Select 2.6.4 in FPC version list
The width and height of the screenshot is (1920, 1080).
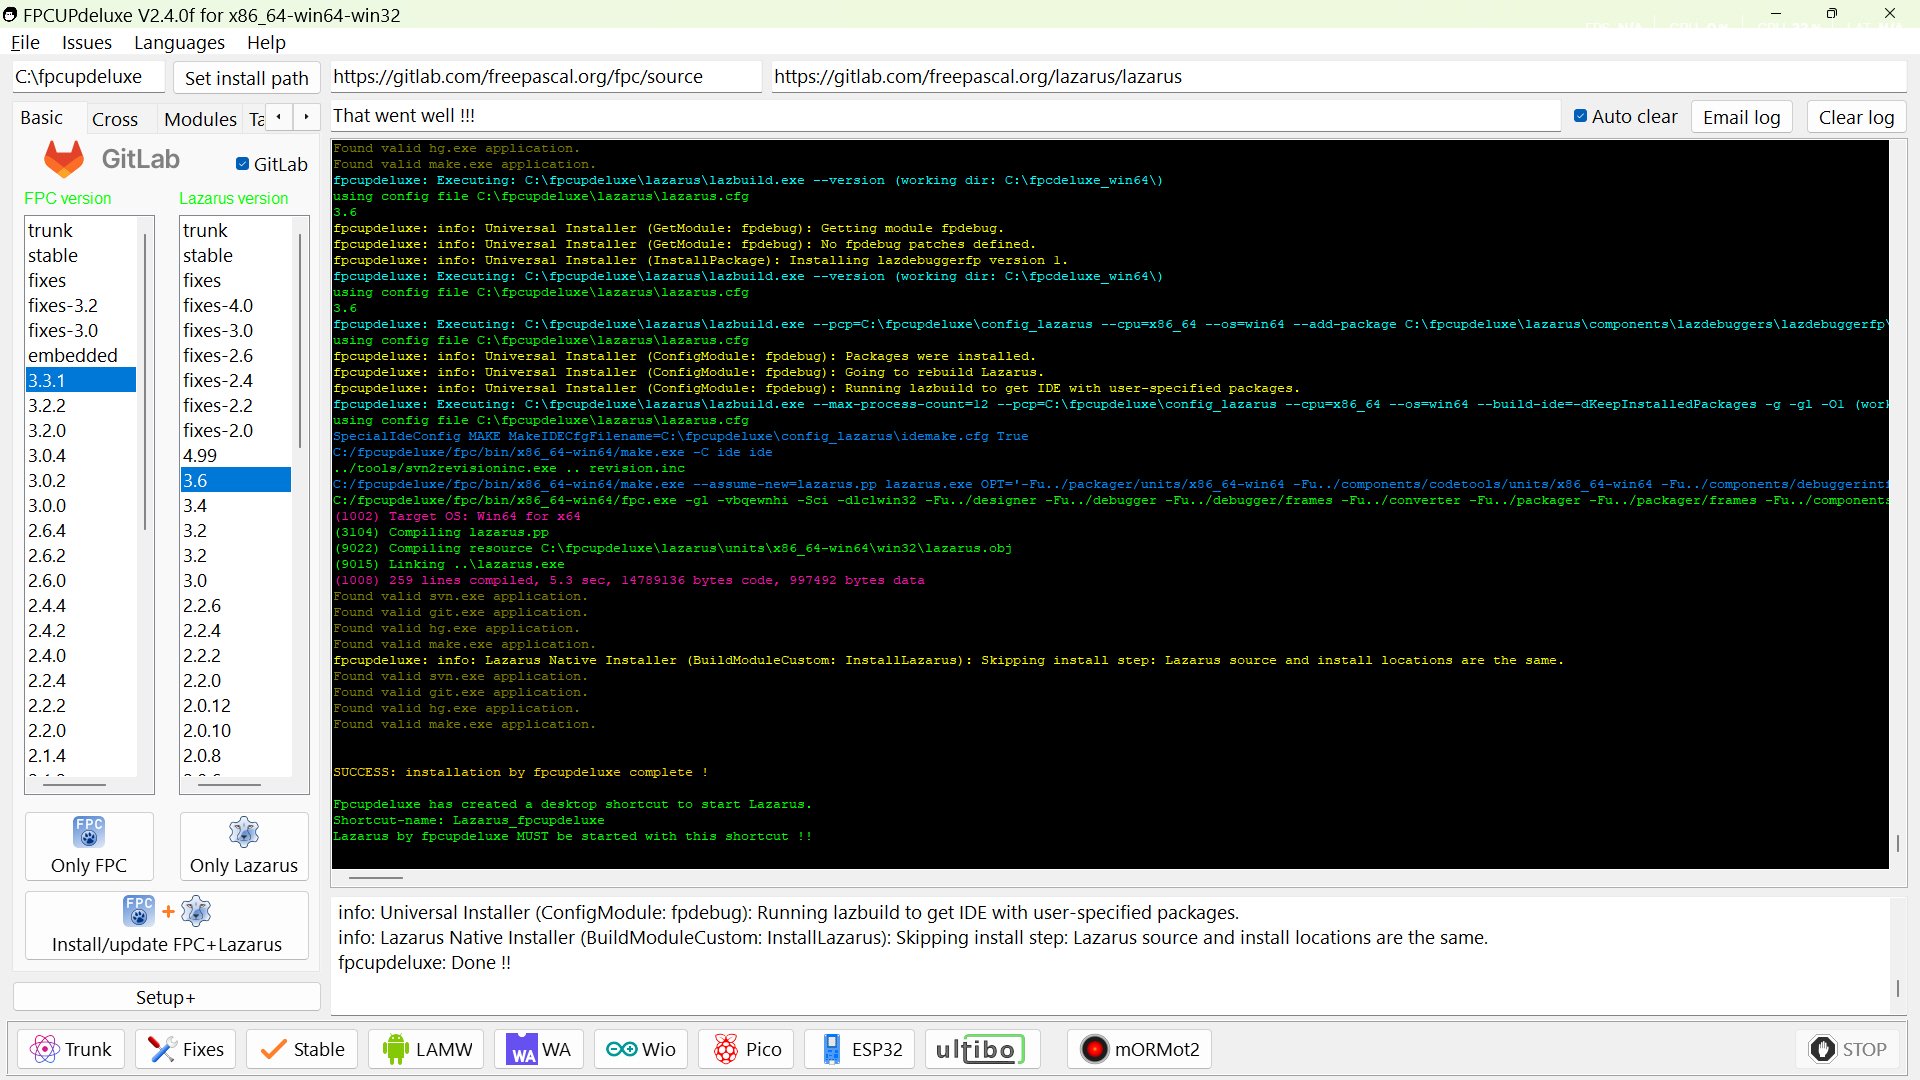[81, 530]
